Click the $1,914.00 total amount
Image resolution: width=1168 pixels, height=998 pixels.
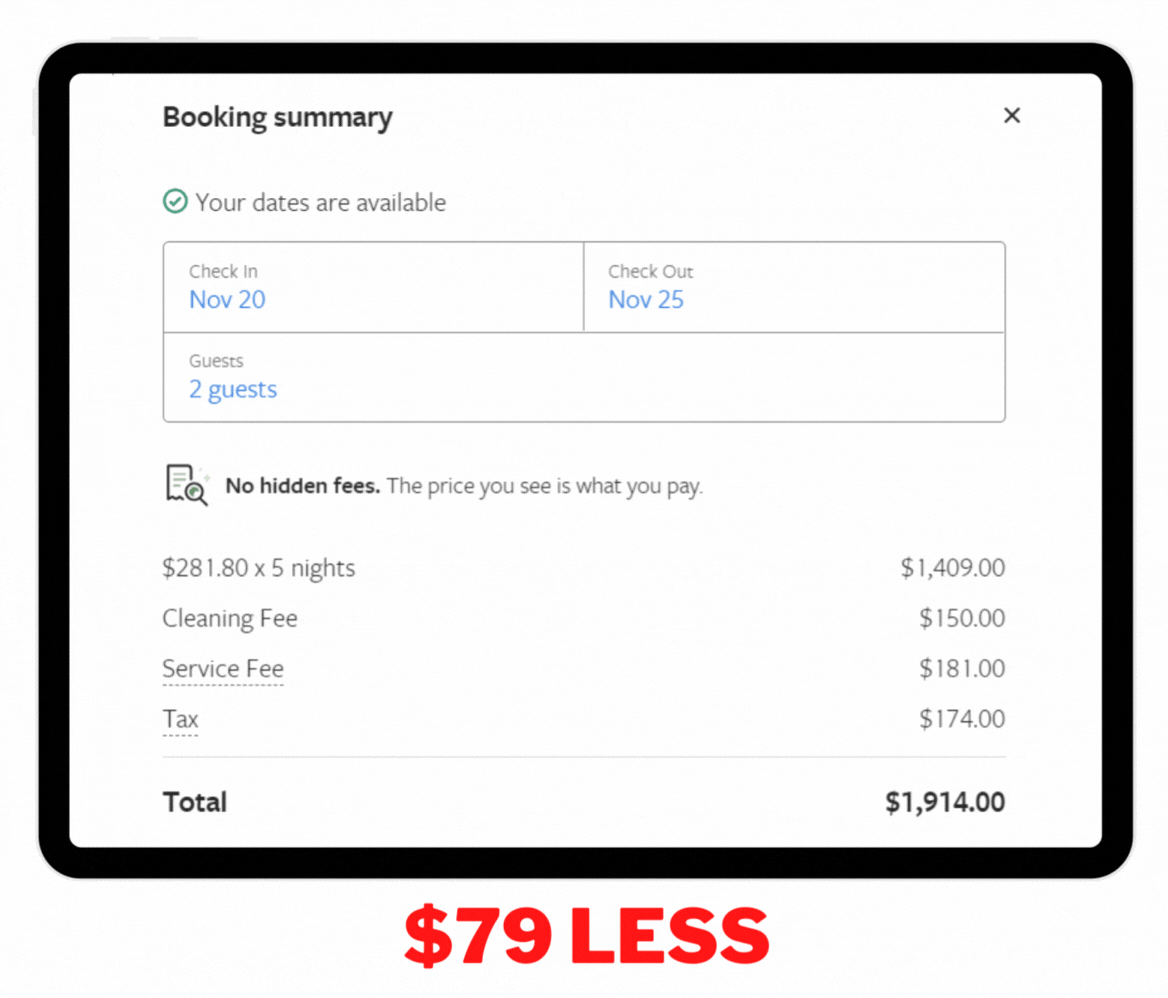[x=945, y=802]
